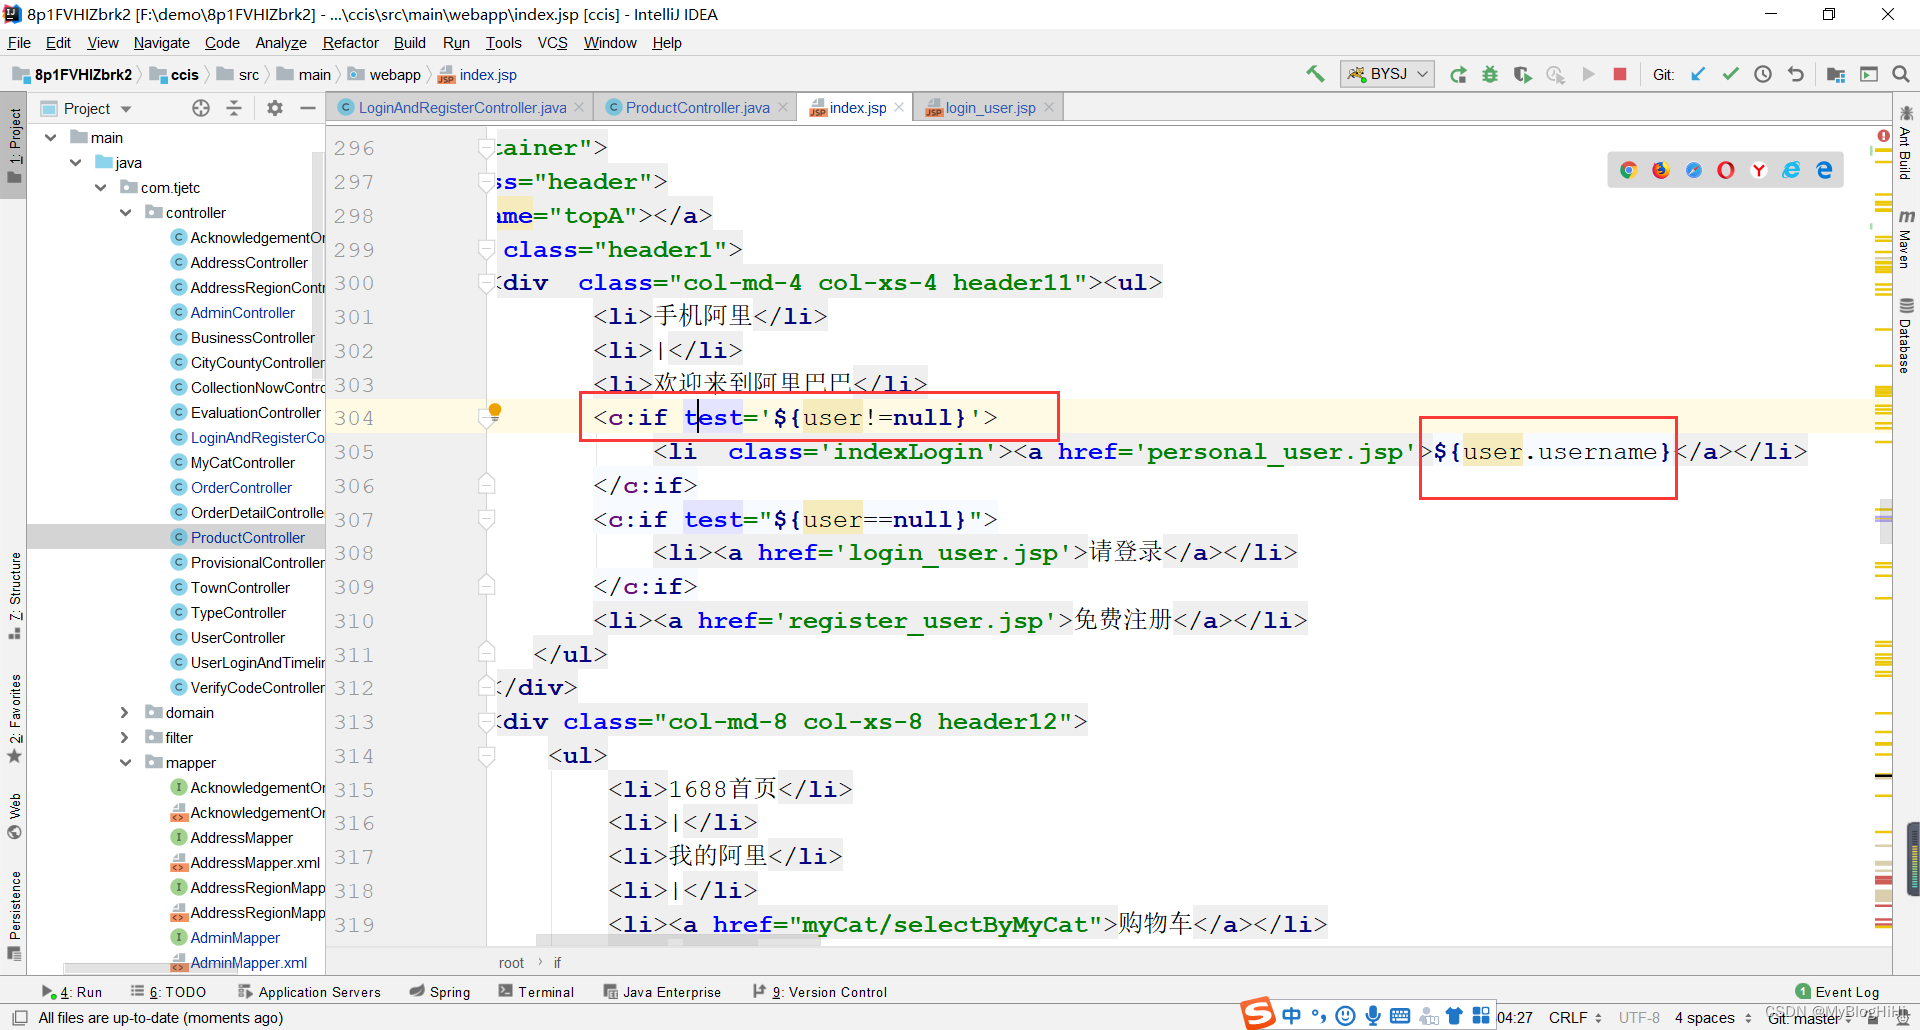Switch to ProductController.java tab

coord(697,108)
